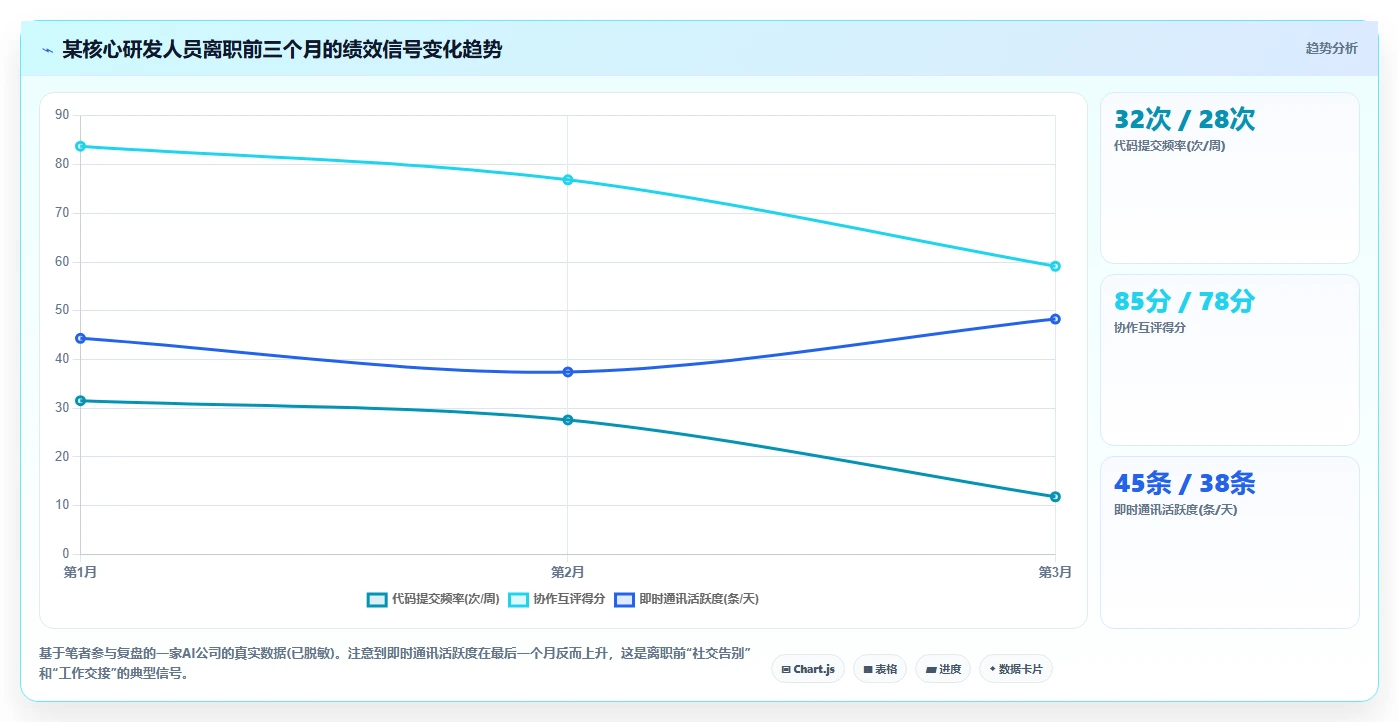1399x722 pixels.
Task: Toggle 代码提交频率(次/周) legend series
Action: (x=433, y=599)
